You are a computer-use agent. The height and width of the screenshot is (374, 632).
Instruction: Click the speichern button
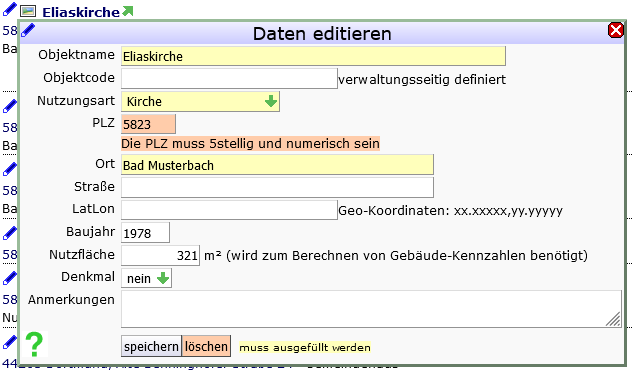pyautogui.click(x=151, y=346)
